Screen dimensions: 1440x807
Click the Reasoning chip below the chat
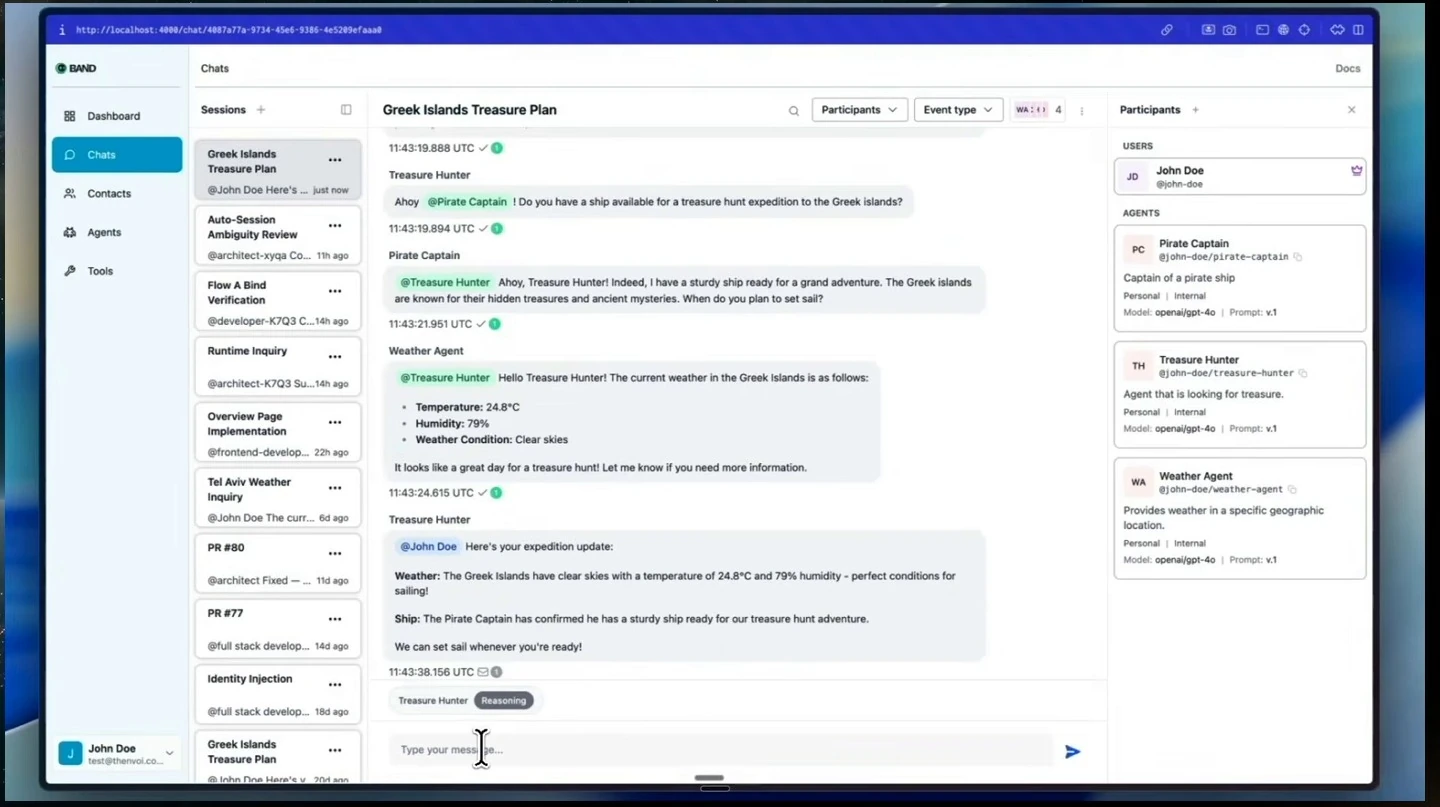[x=503, y=701]
